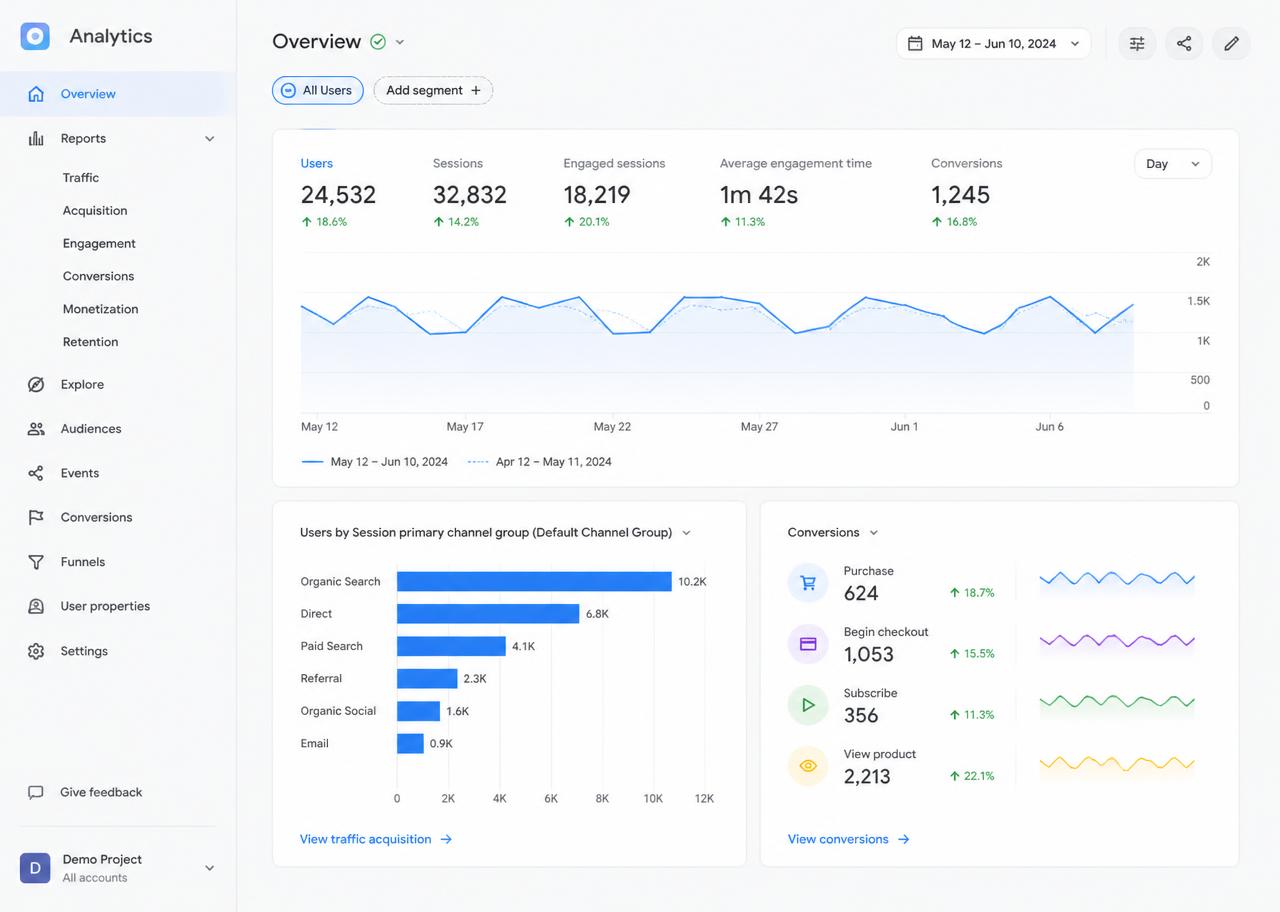Screen dimensions: 1280x912
Task: Open the Overview title dropdown arrow
Action: coord(400,42)
